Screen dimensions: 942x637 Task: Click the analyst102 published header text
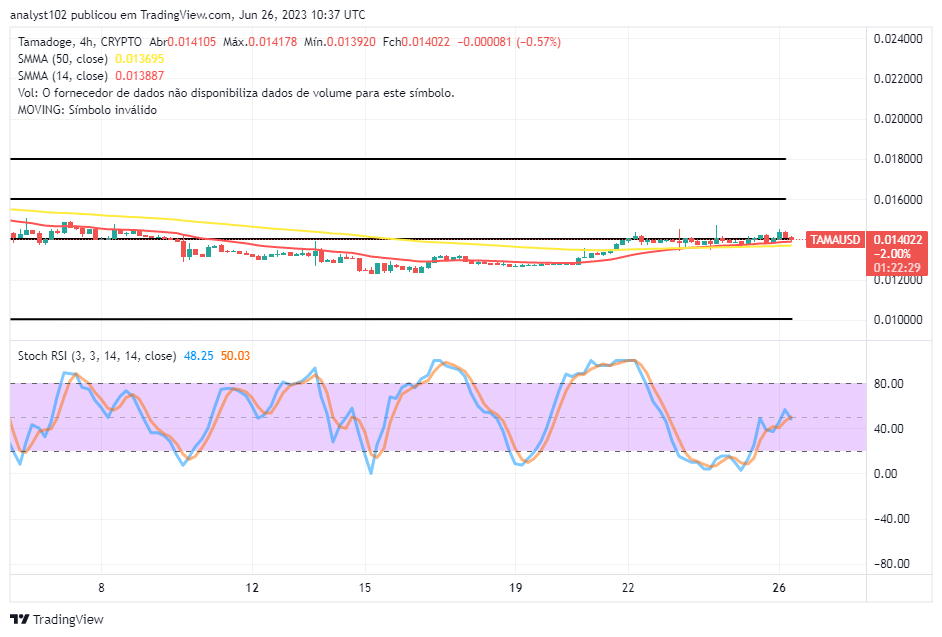[187, 14]
